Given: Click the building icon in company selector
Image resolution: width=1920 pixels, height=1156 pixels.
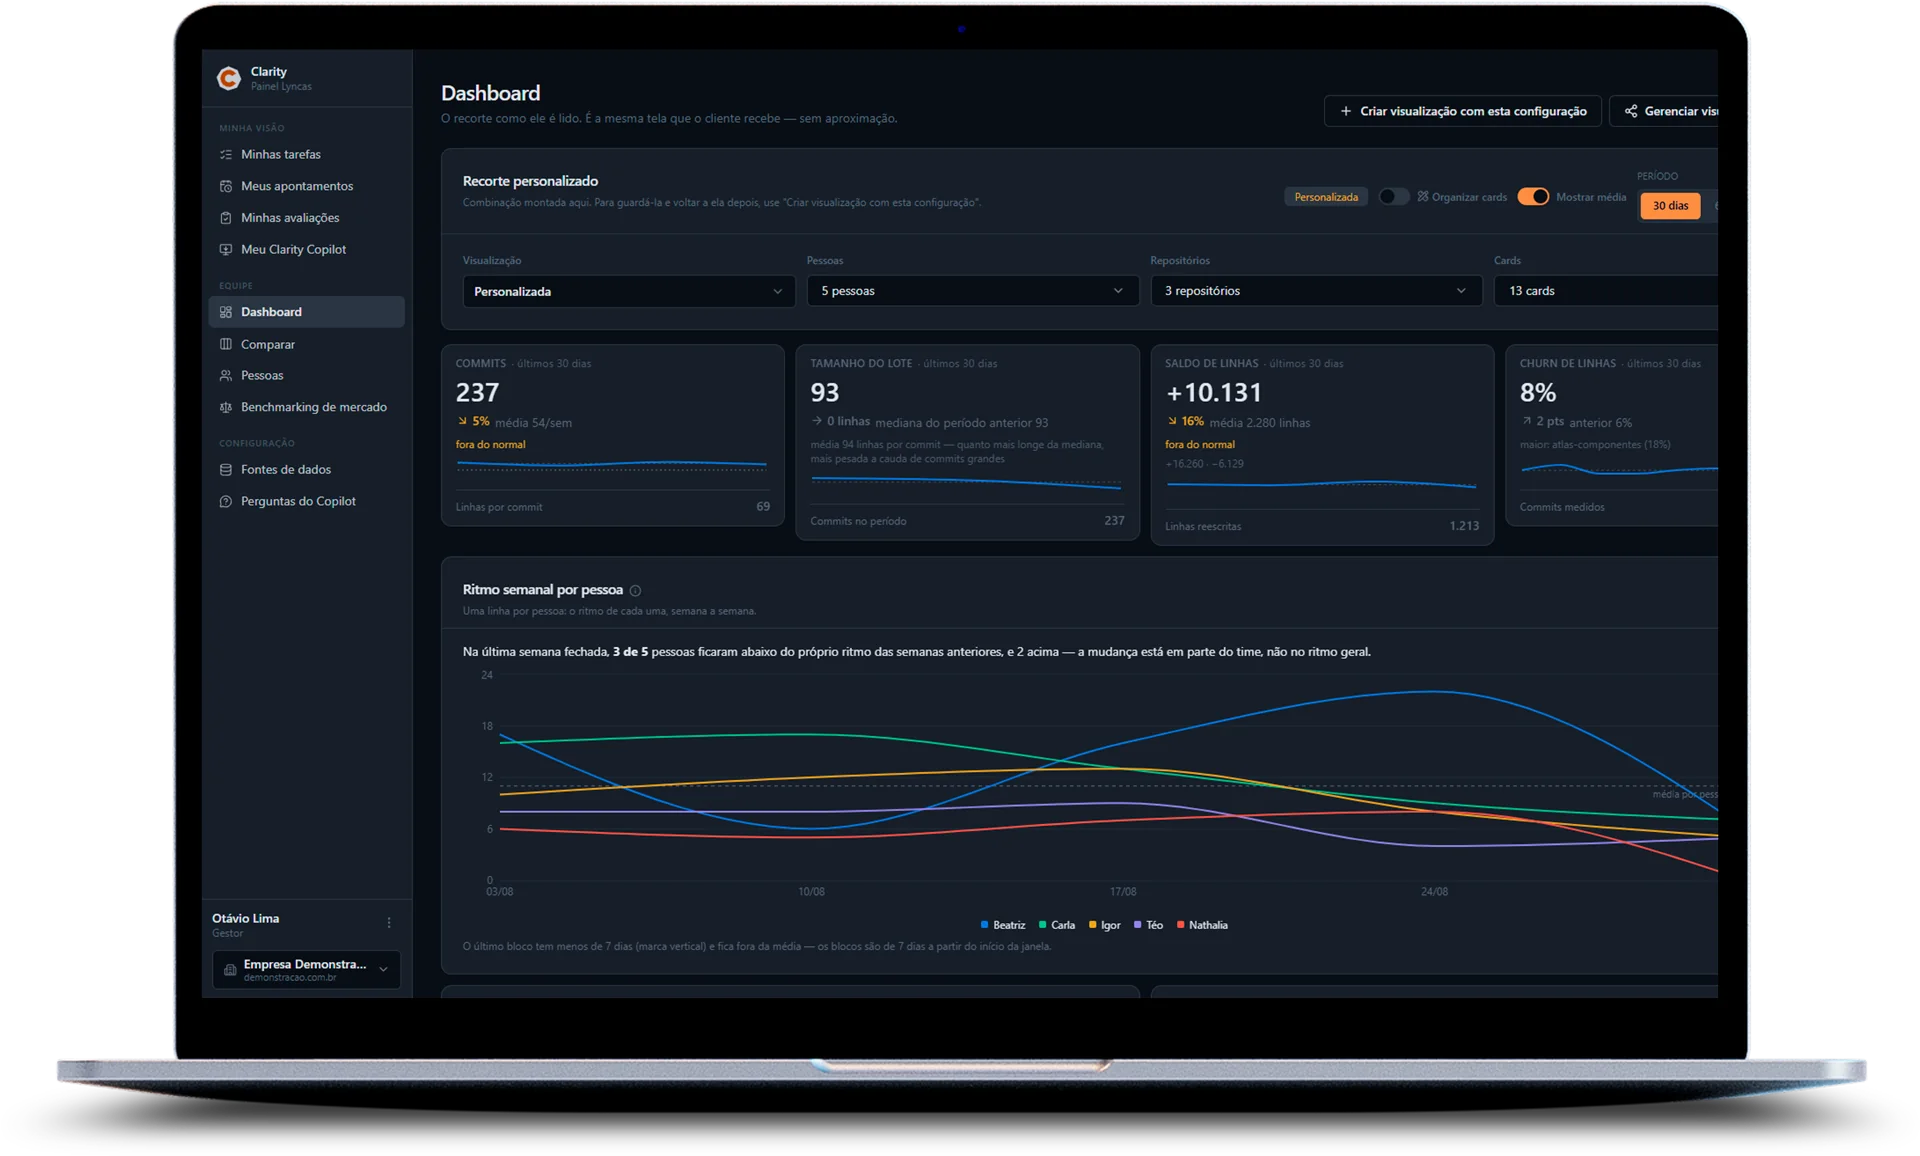Looking at the screenshot, I should coord(230,970).
